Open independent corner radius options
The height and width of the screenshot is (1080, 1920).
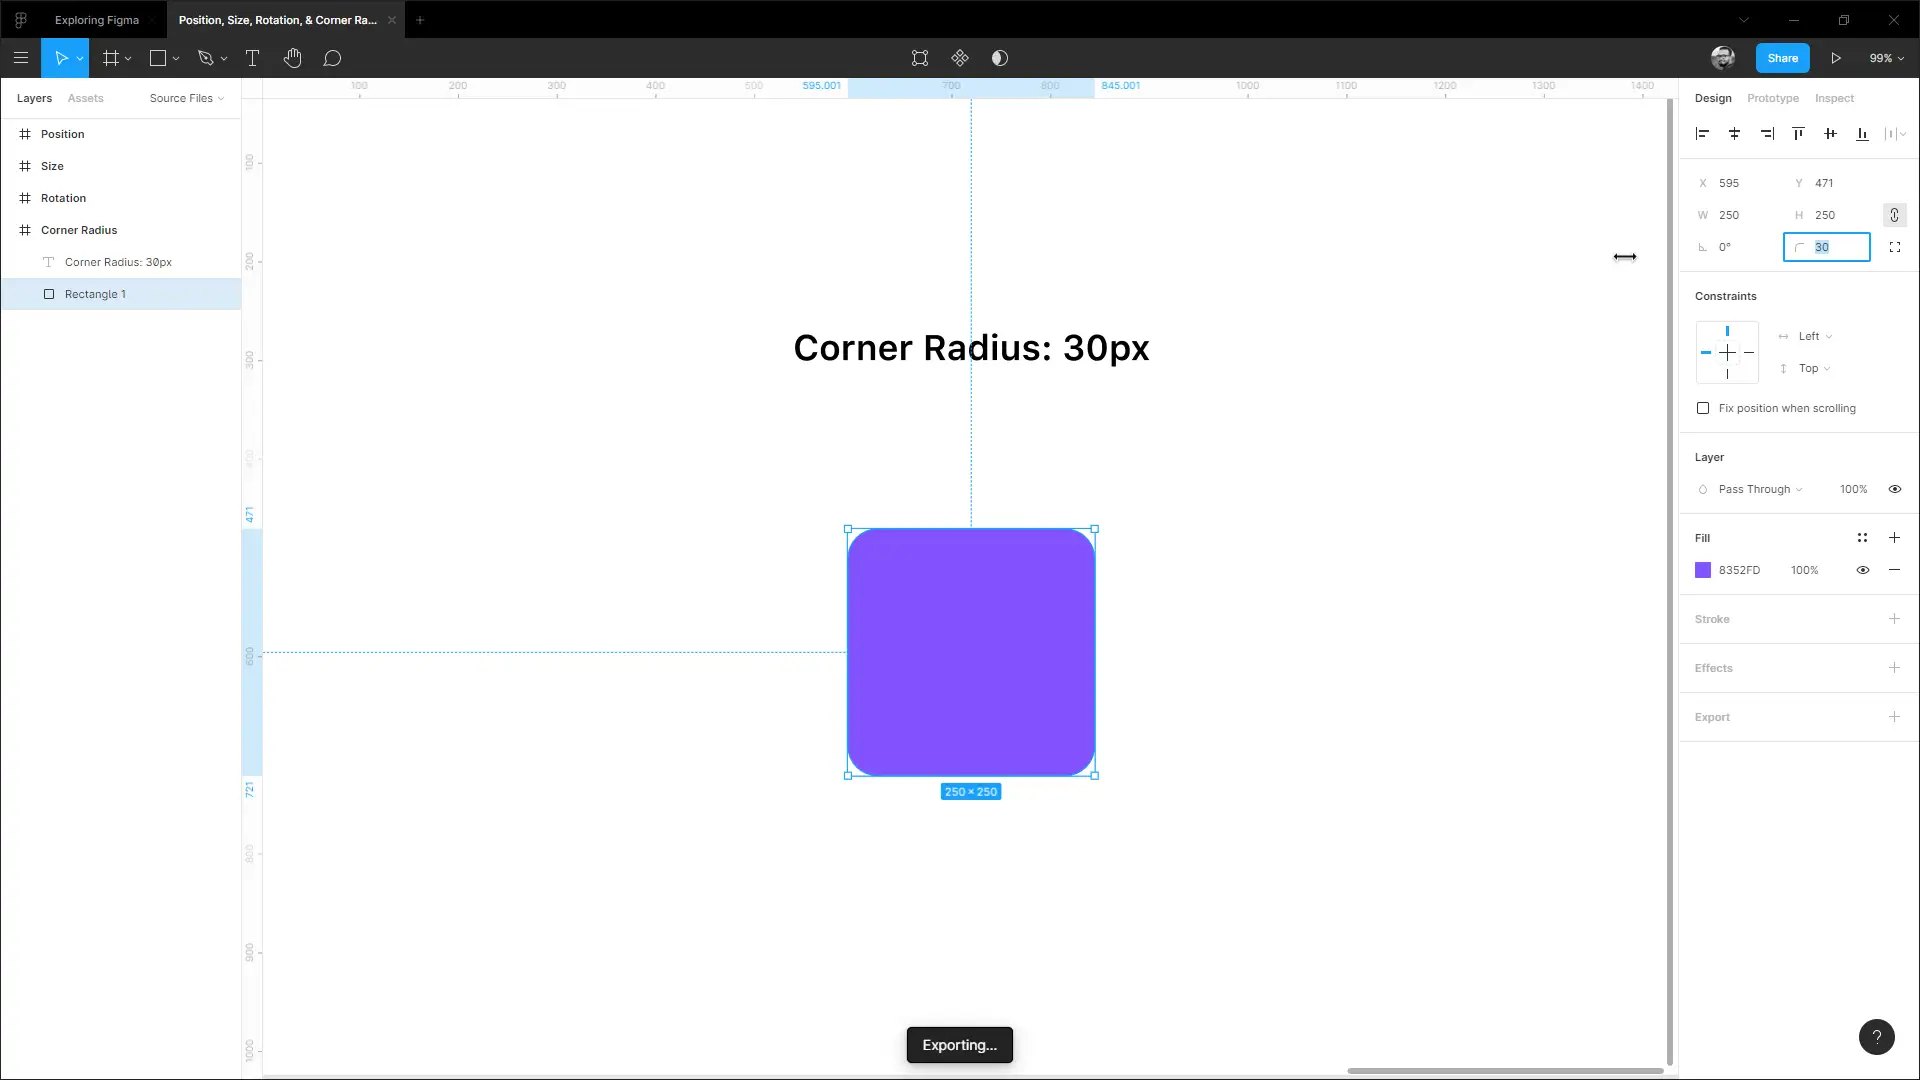1895,247
